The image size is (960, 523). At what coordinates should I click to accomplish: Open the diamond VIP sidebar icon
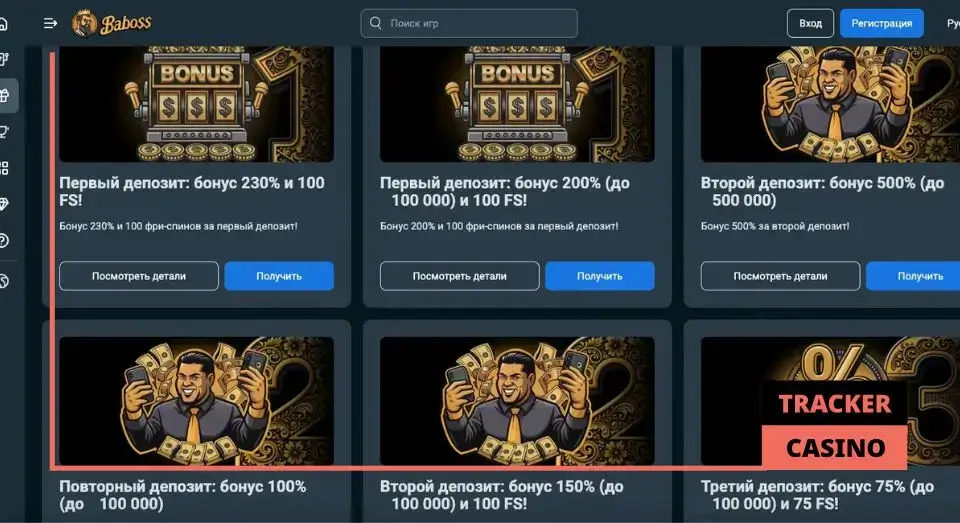(4, 205)
